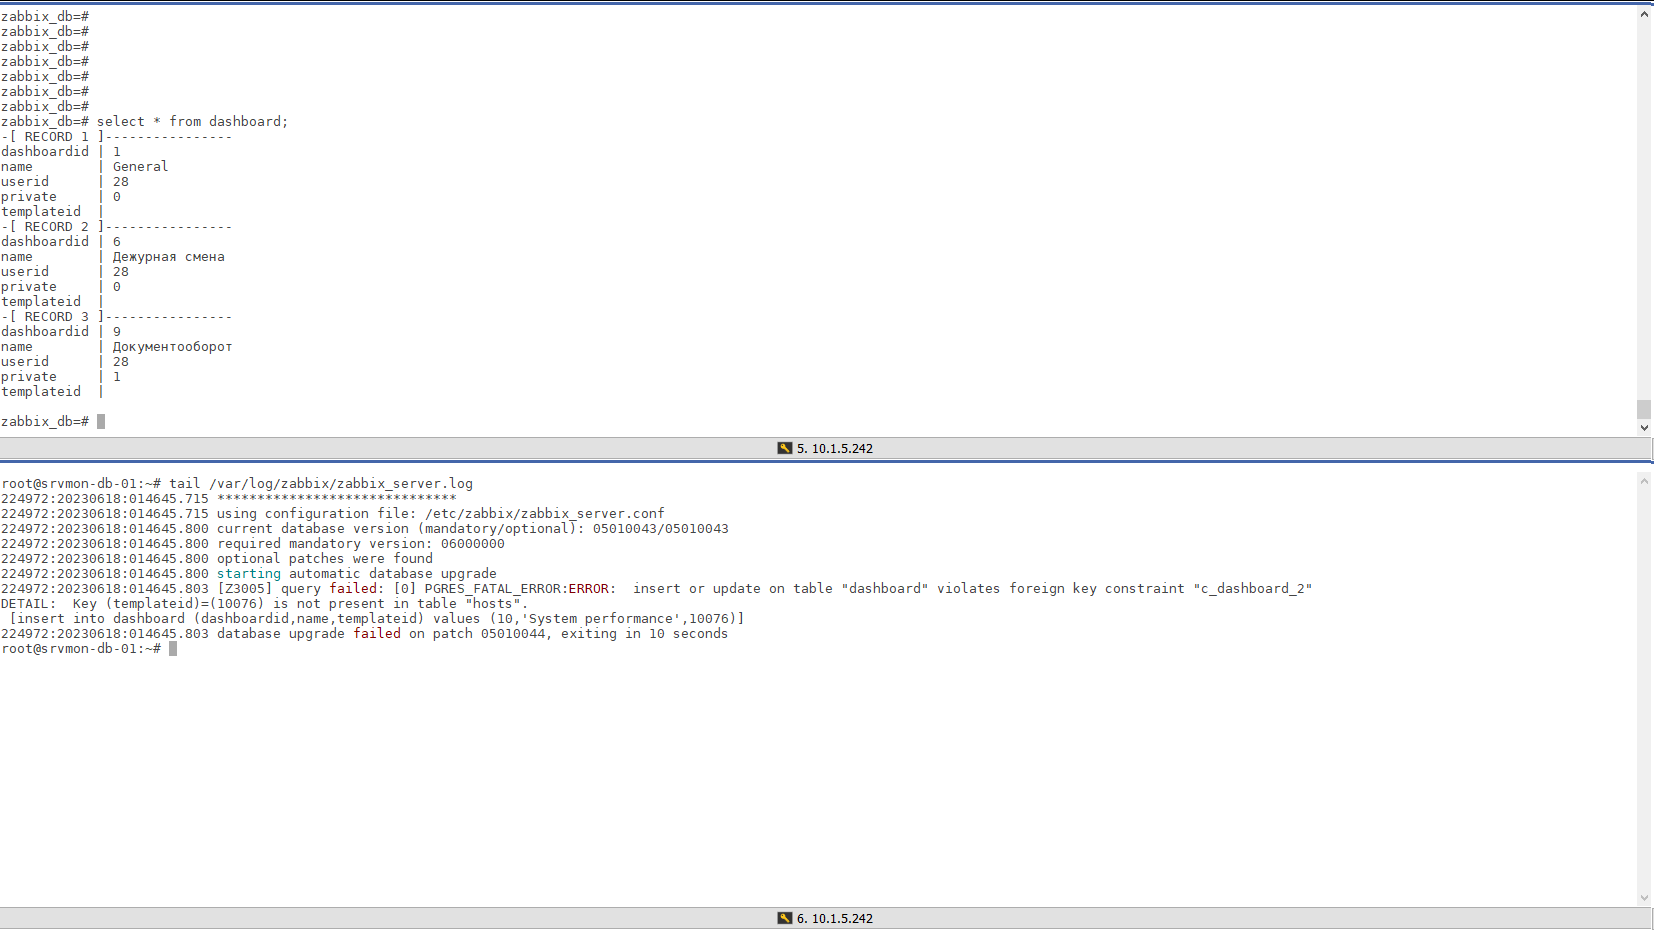The height and width of the screenshot is (930, 1654).
Task: Click the private value 1 in record 3
Action: [x=117, y=377]
